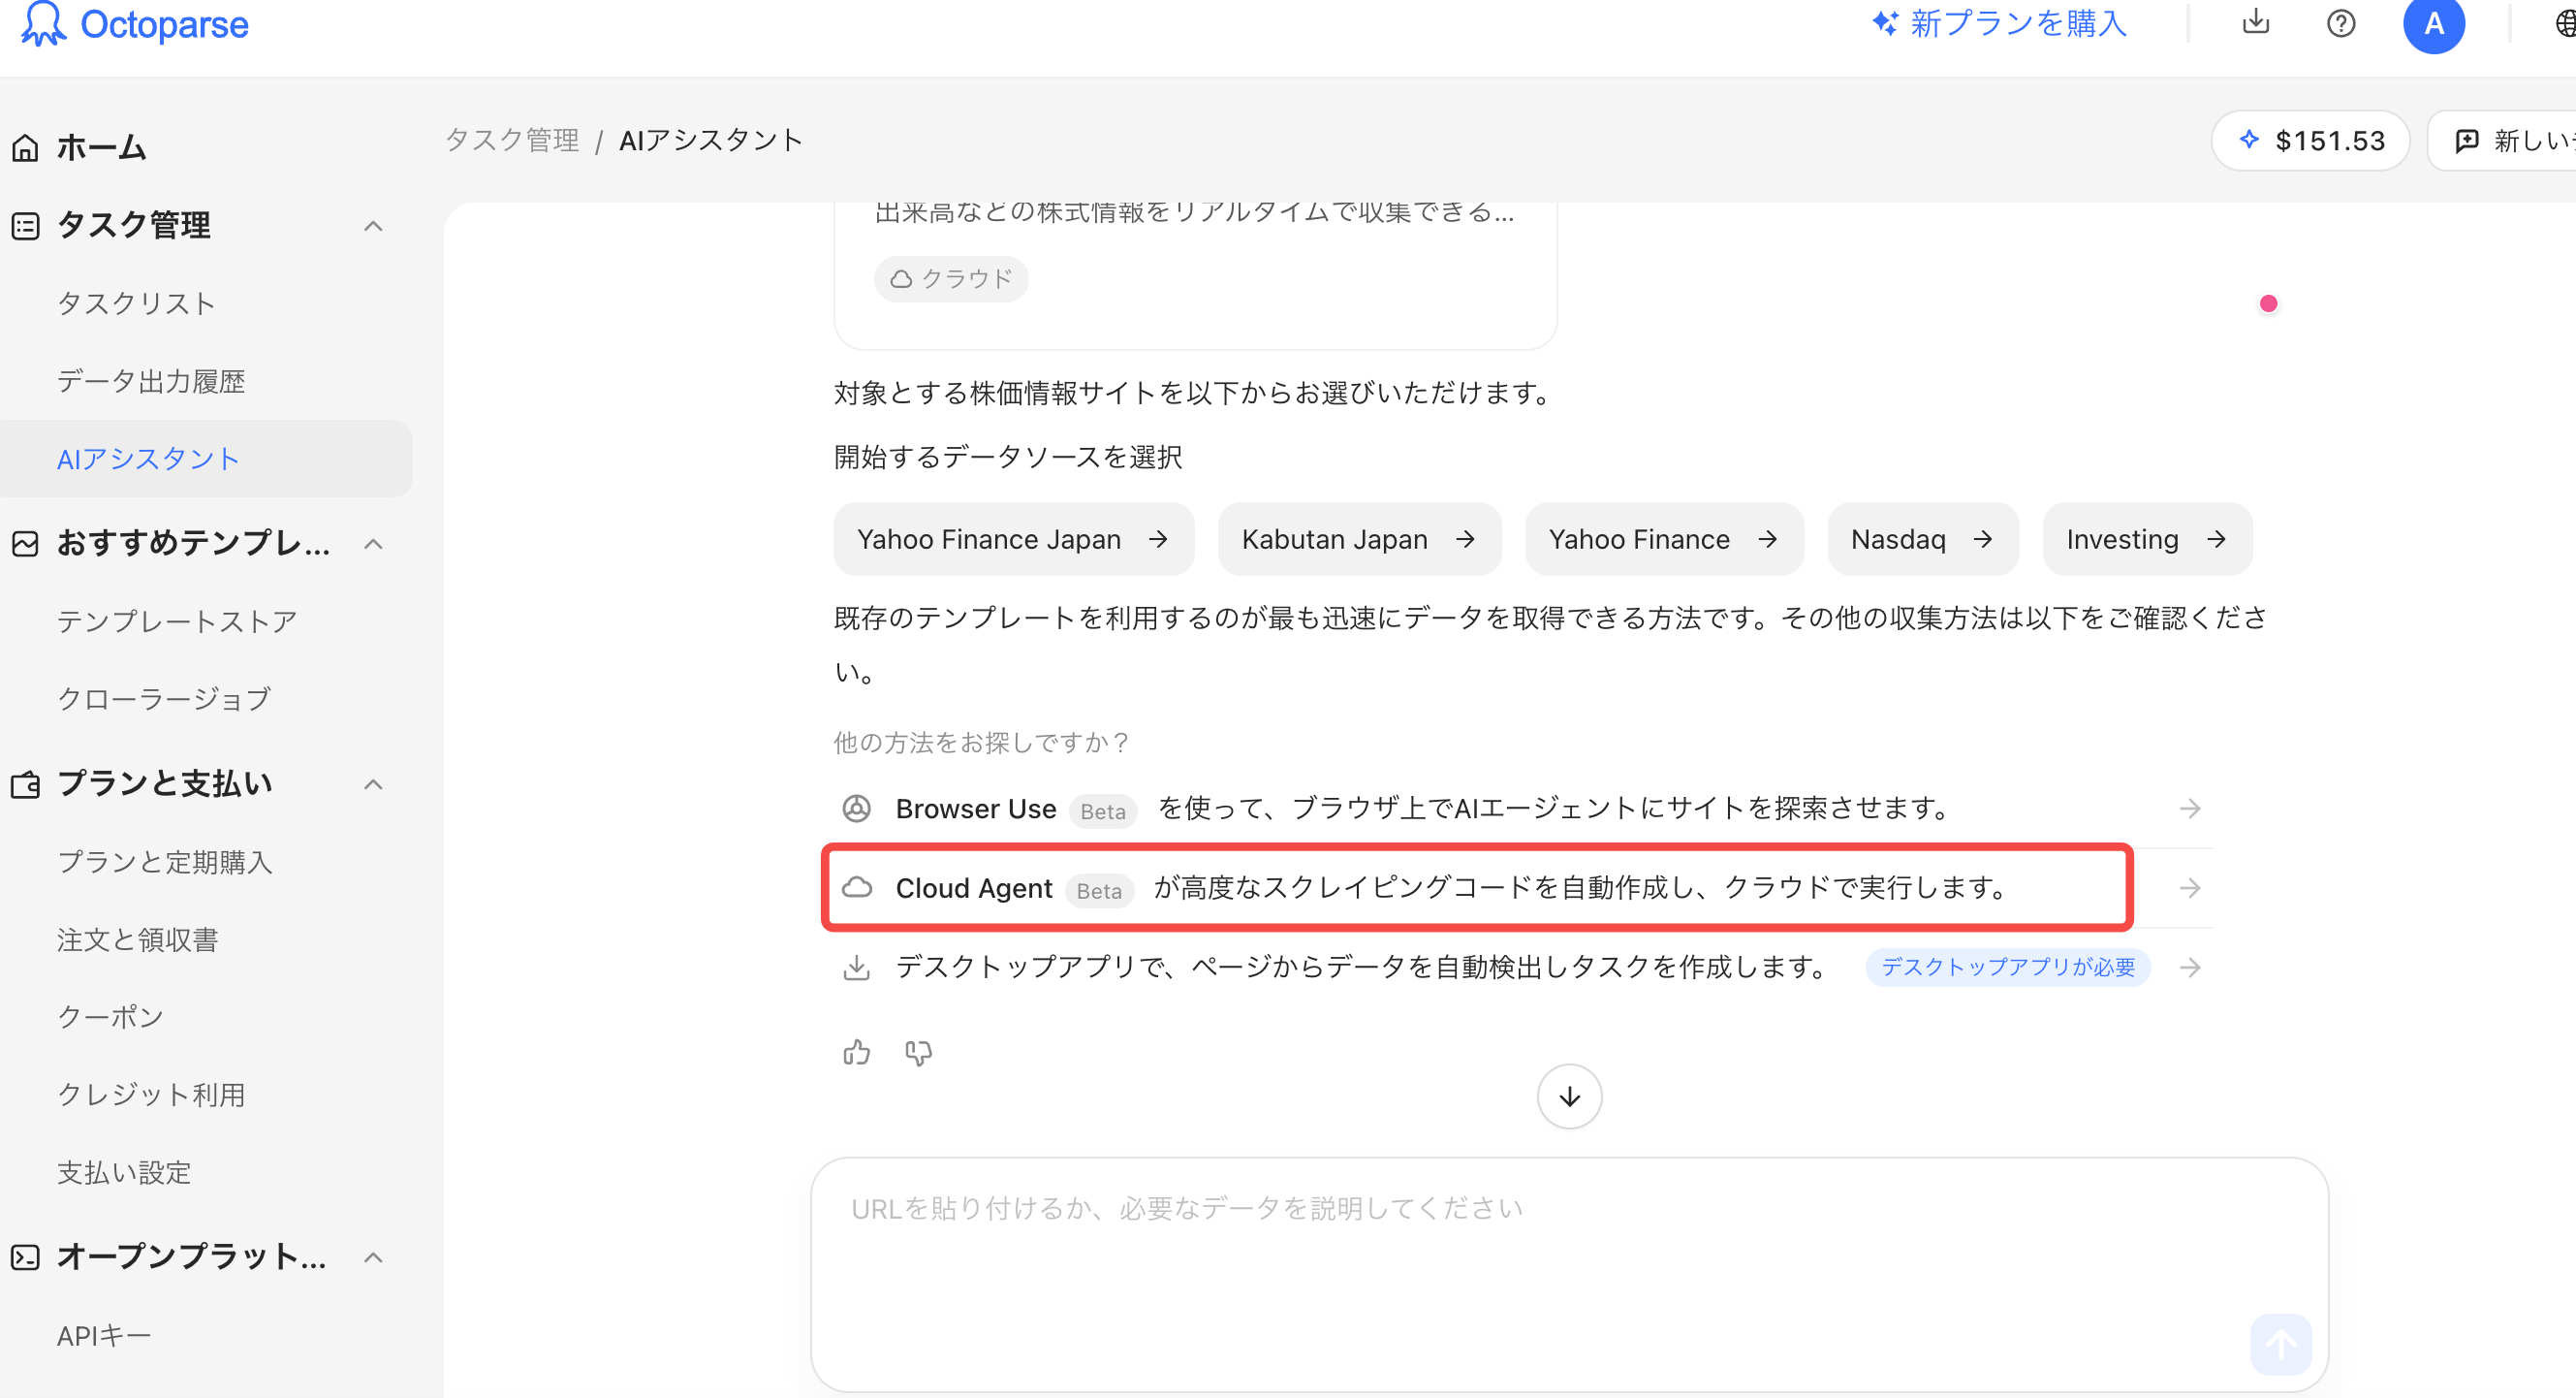The width and height of the screenshot is (2576, 1398).
Task: Select the Investing data source
Action: 2147,539
